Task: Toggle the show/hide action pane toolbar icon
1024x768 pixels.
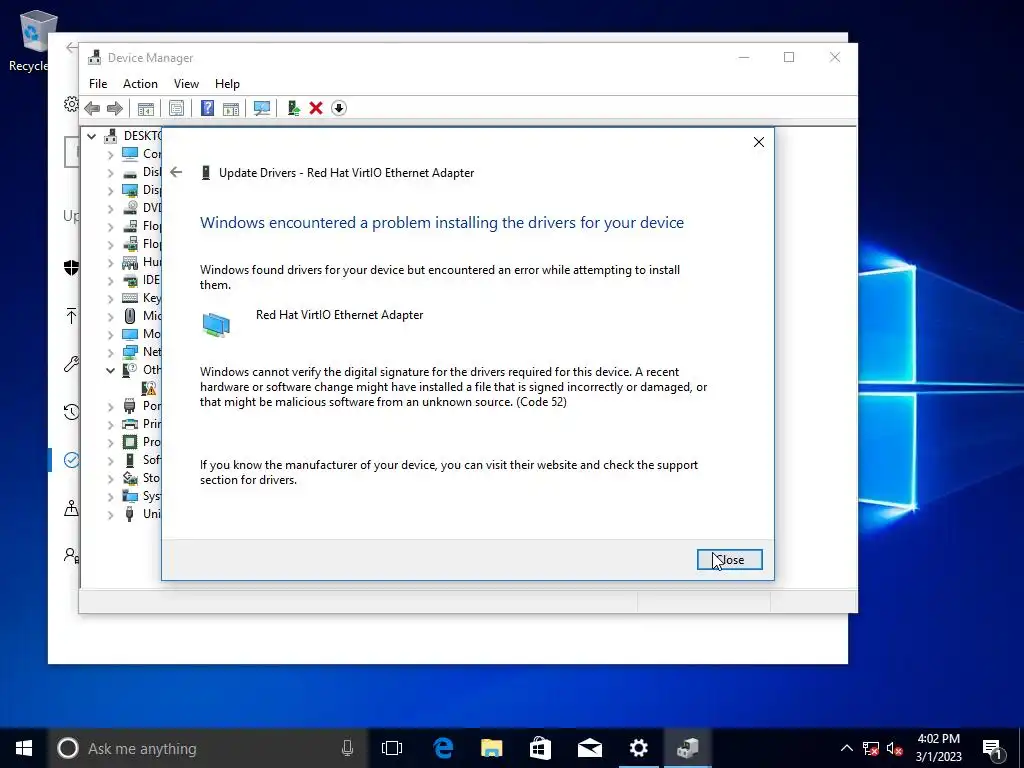Action: point(231,108)
